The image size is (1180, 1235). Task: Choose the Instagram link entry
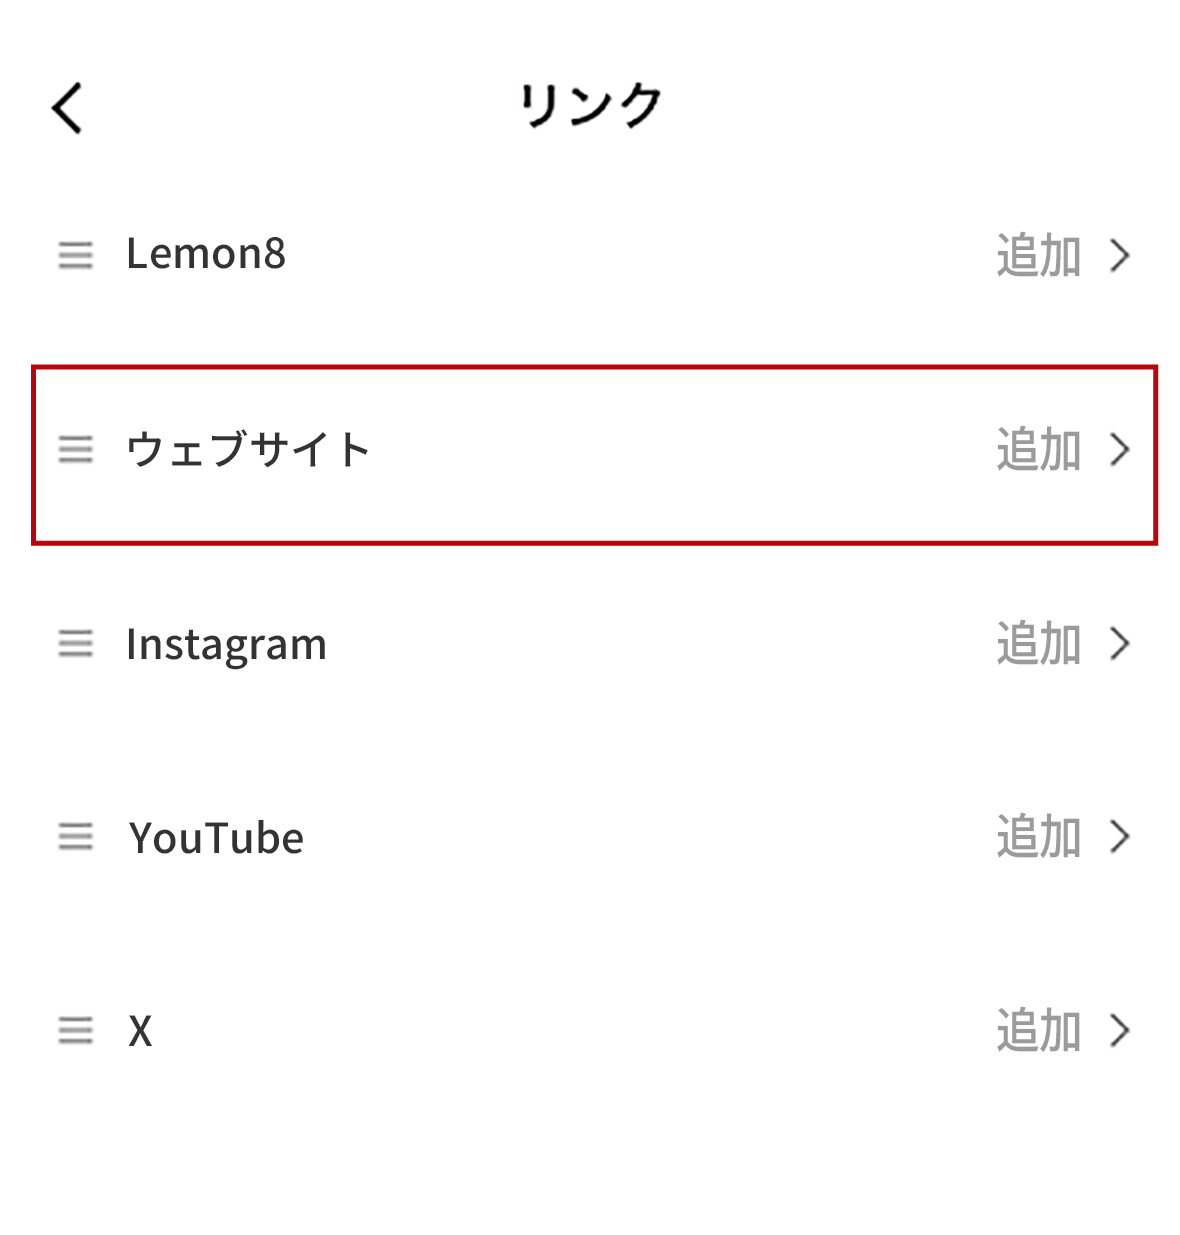(226, 645)
